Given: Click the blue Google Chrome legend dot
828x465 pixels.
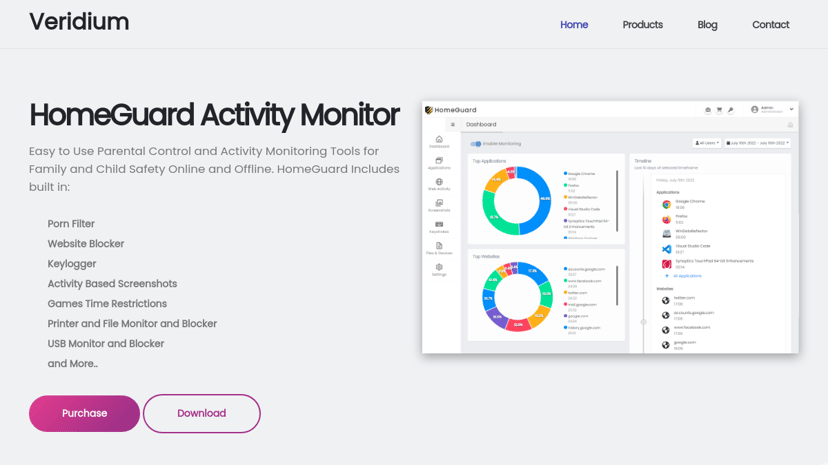Looking at the screenshot, I should (x=565, y=173).
